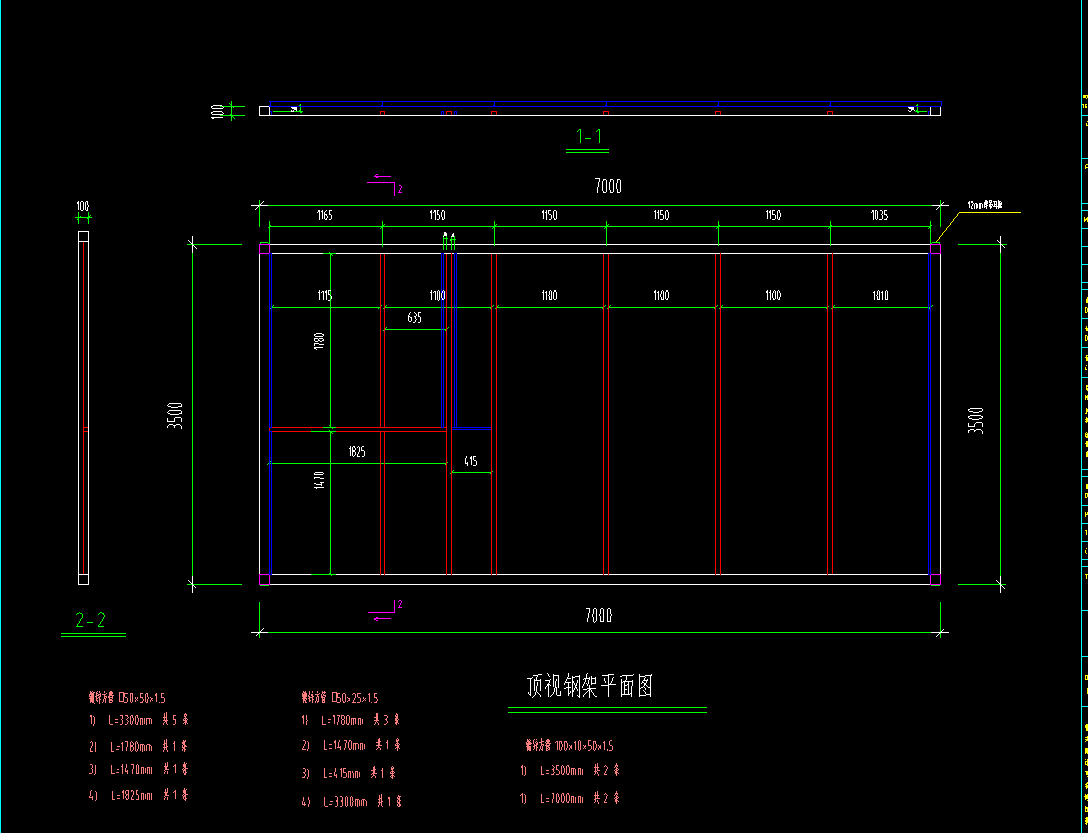Select the left 3500 height dimension text
The width and height of the screenshot is (1088, 833).
(x=174, y=415)
